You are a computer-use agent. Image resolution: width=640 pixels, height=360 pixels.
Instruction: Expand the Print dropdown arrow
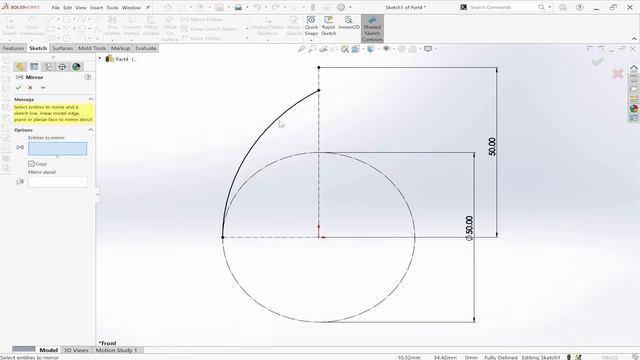[x=247, y=7]
